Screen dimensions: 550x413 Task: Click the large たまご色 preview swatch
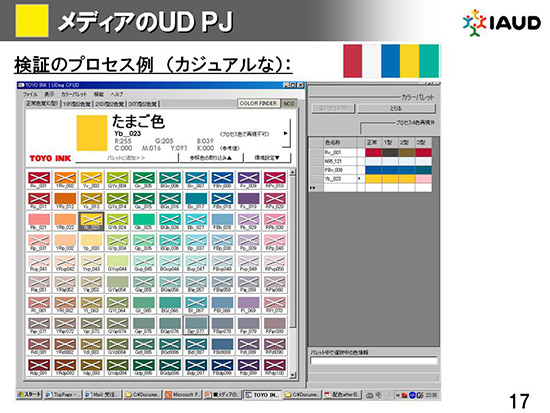[x=92, y=133]
